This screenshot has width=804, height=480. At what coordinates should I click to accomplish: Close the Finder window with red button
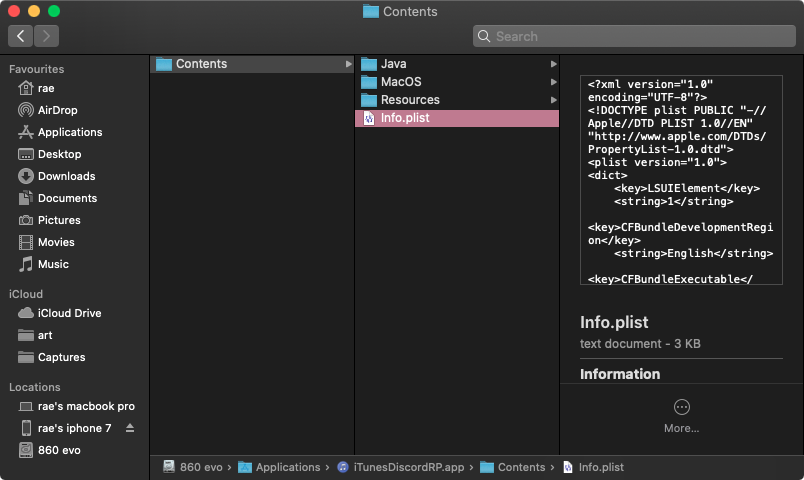point(14,11)
